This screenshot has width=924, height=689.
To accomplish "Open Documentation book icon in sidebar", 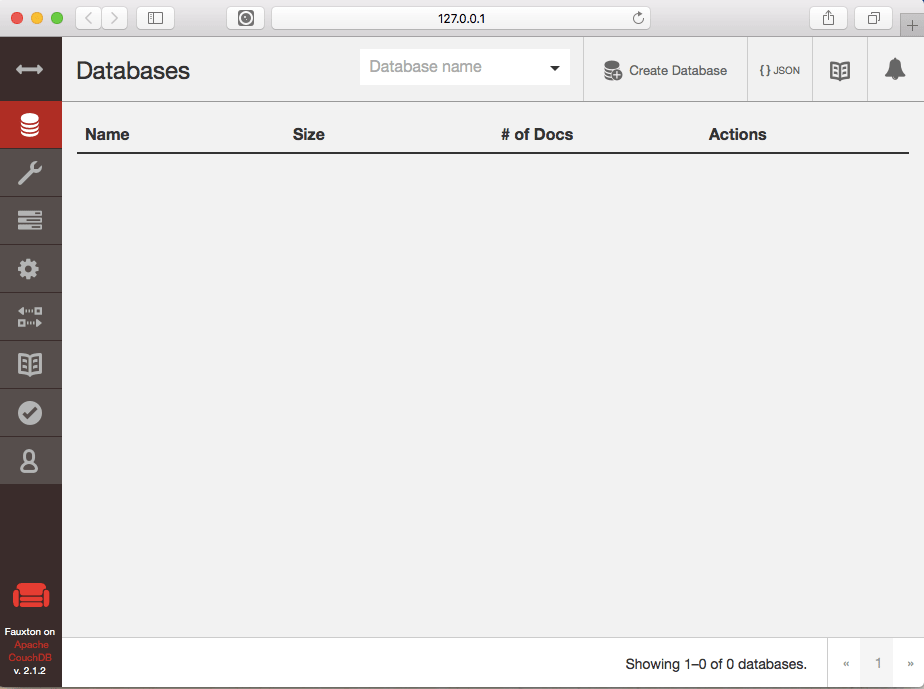I will point(30,365).
